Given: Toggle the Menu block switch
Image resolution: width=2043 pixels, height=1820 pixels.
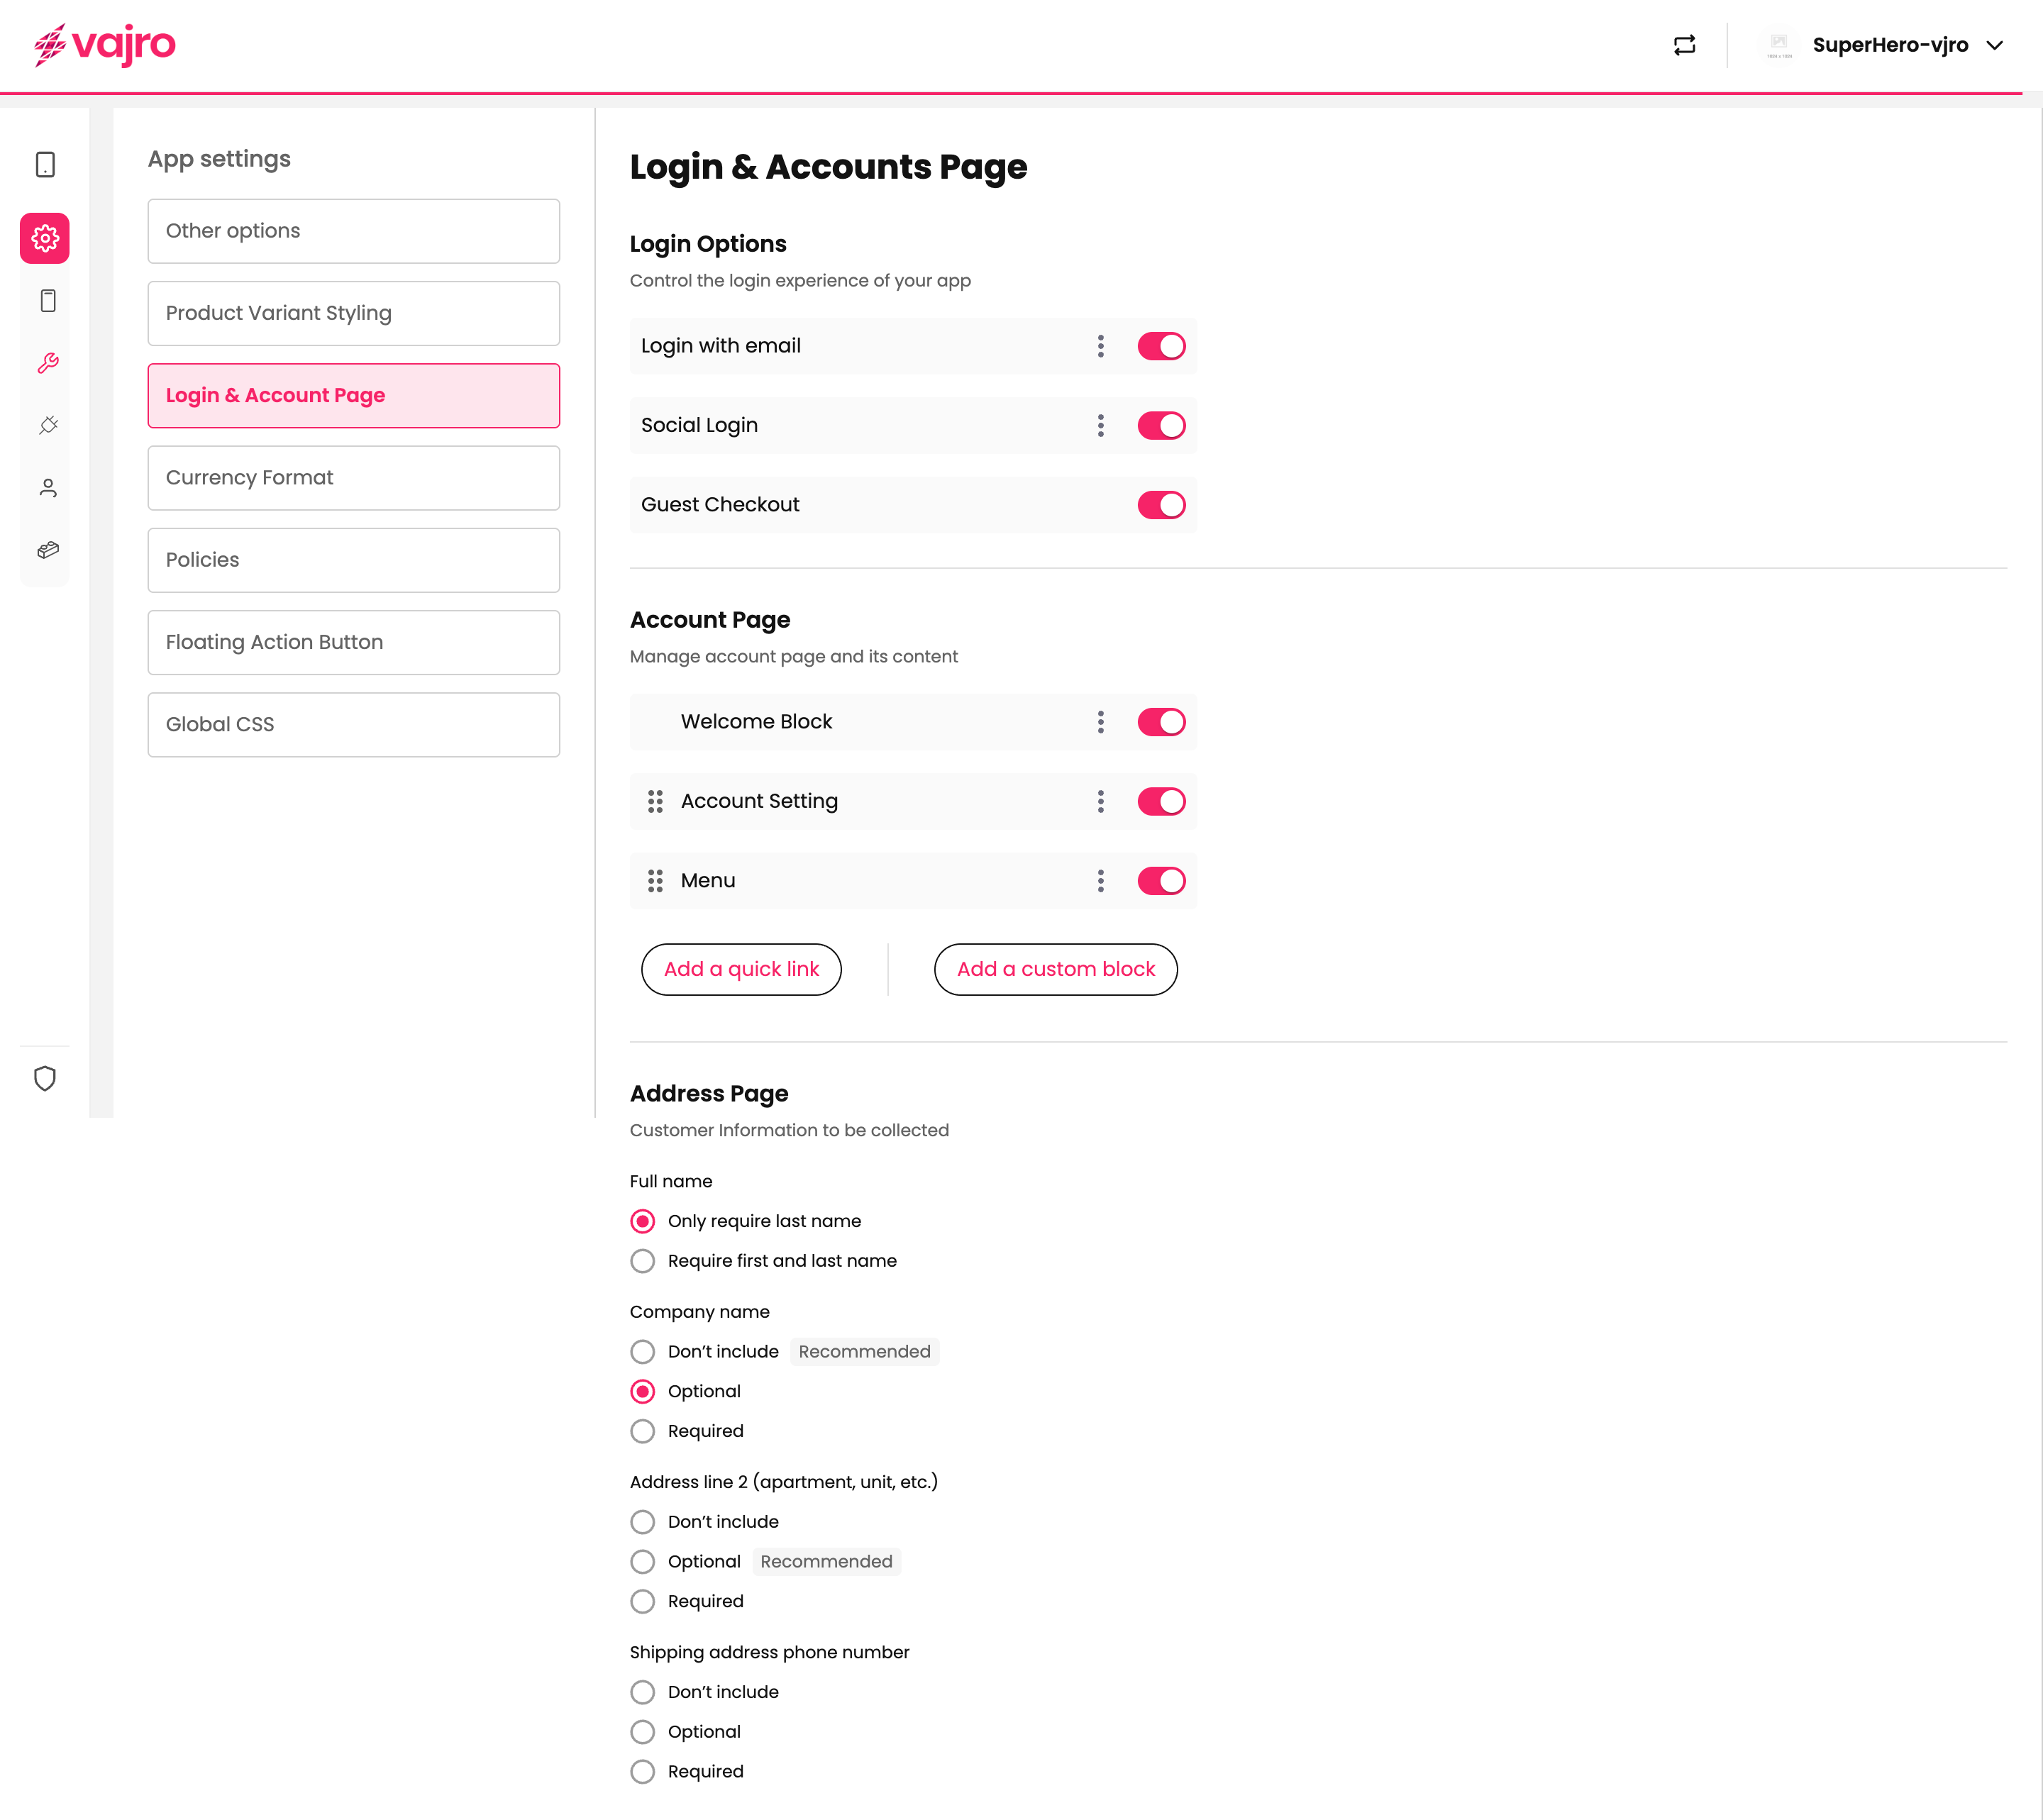Looking at the screenshot, I should 1161,881.
